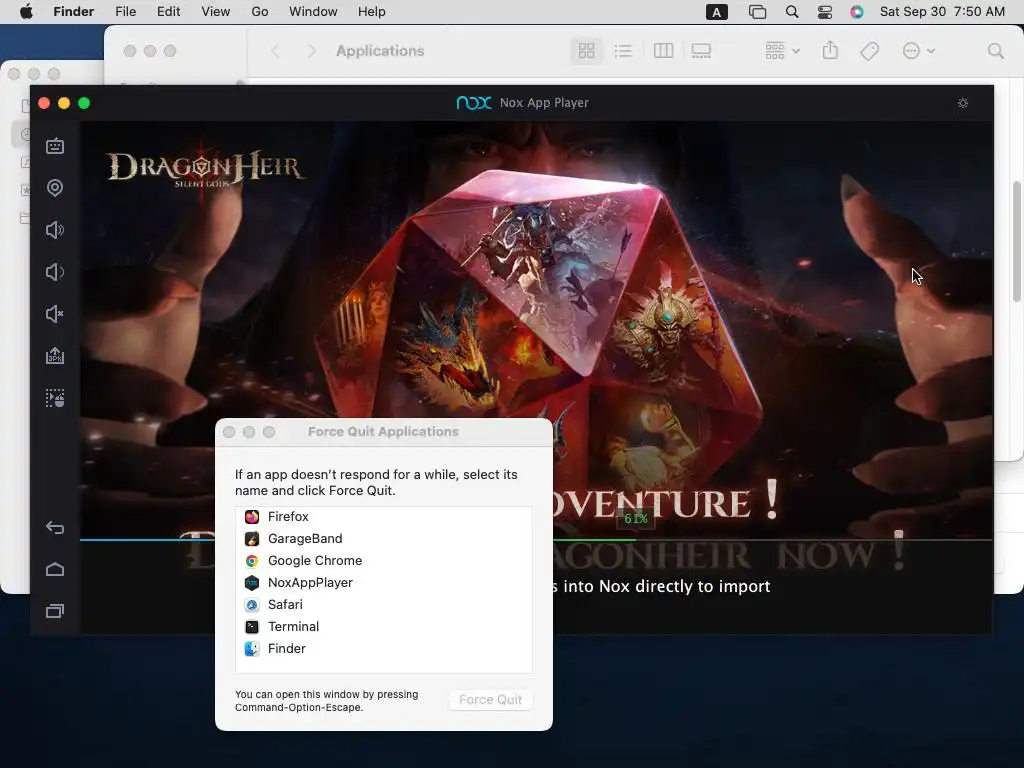Viewport: 1024px width, 768px height.
Task: Select Firefox in Force Quit list
Action: point(383,517)
